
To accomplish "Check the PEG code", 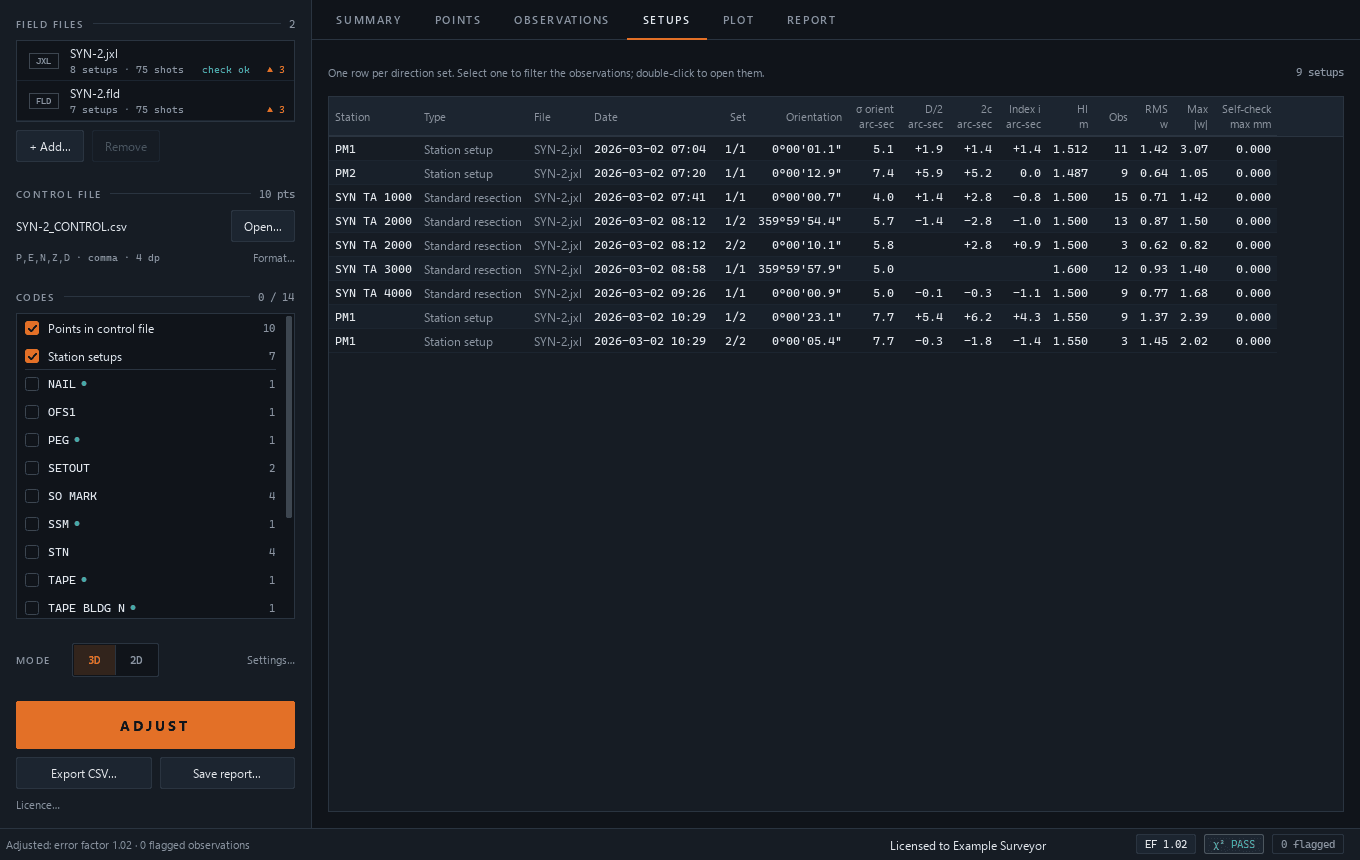I will (32, 440).
